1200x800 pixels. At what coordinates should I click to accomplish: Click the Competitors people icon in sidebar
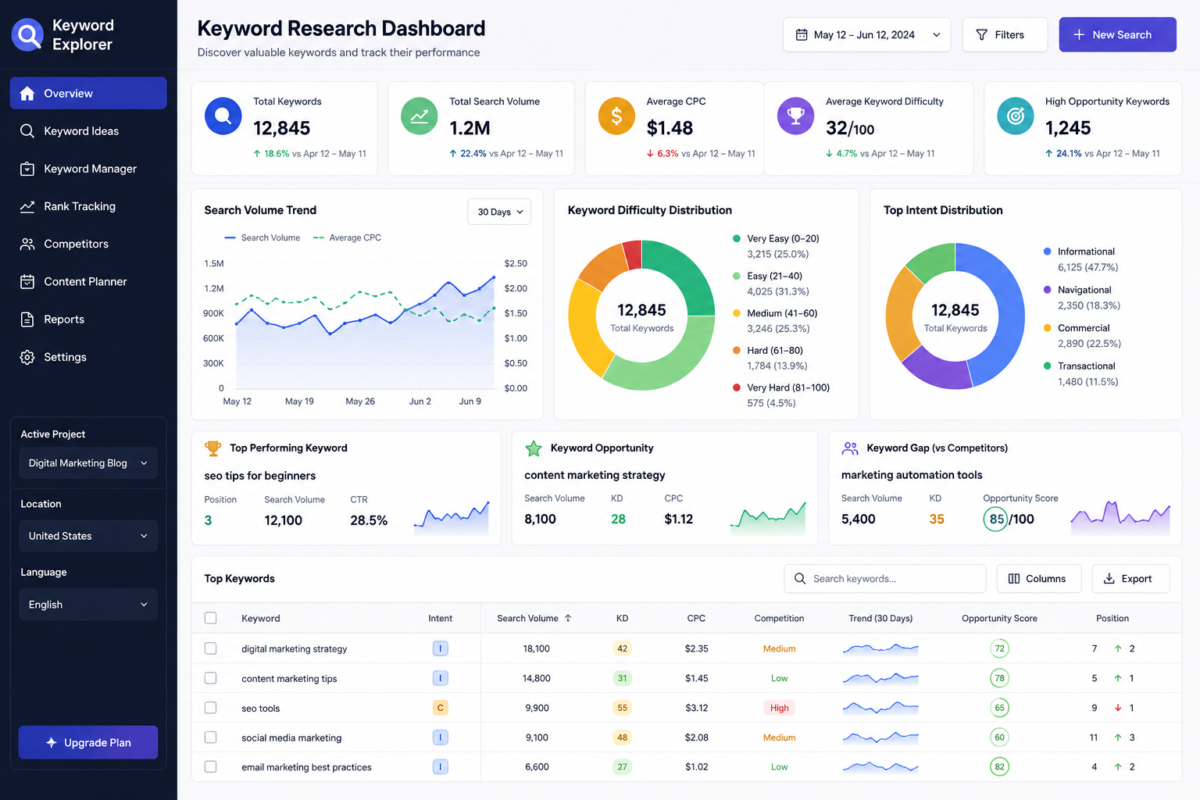pyautogui.click(x=27, y=244)
